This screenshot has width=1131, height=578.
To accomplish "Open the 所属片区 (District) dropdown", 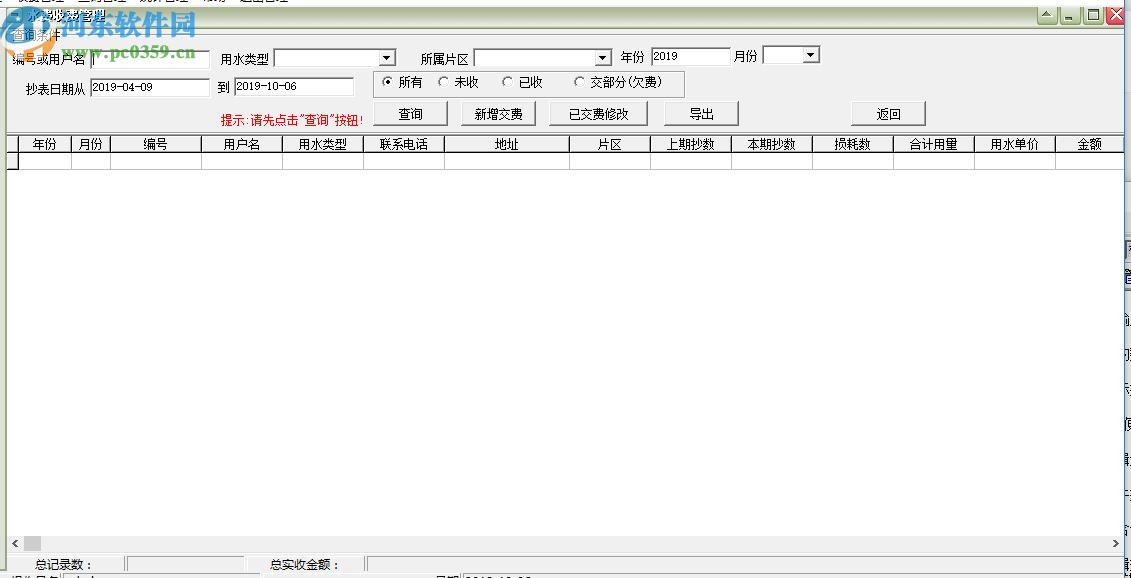I will tap(602, 57).
